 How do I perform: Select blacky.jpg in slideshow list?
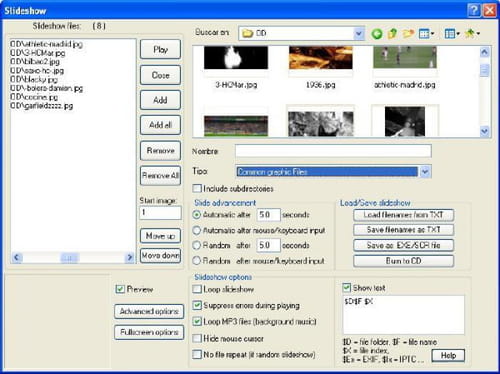(x=34, y=79)
